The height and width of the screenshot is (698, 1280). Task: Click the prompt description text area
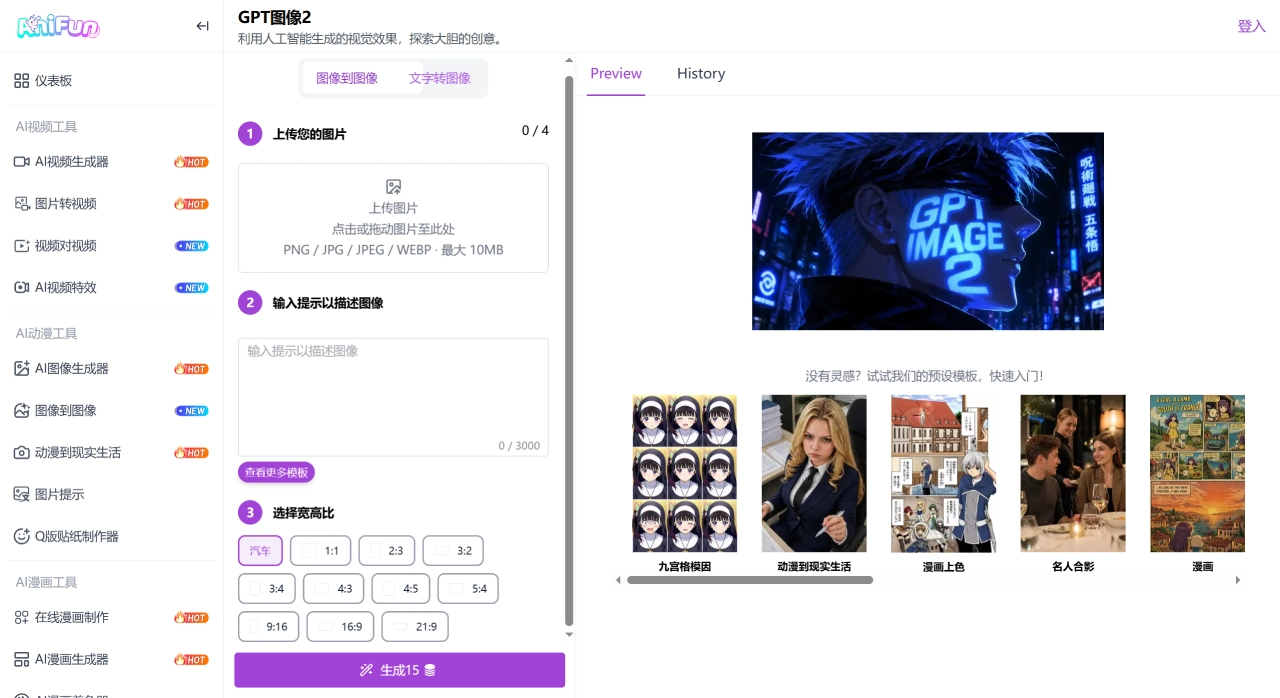393,397
